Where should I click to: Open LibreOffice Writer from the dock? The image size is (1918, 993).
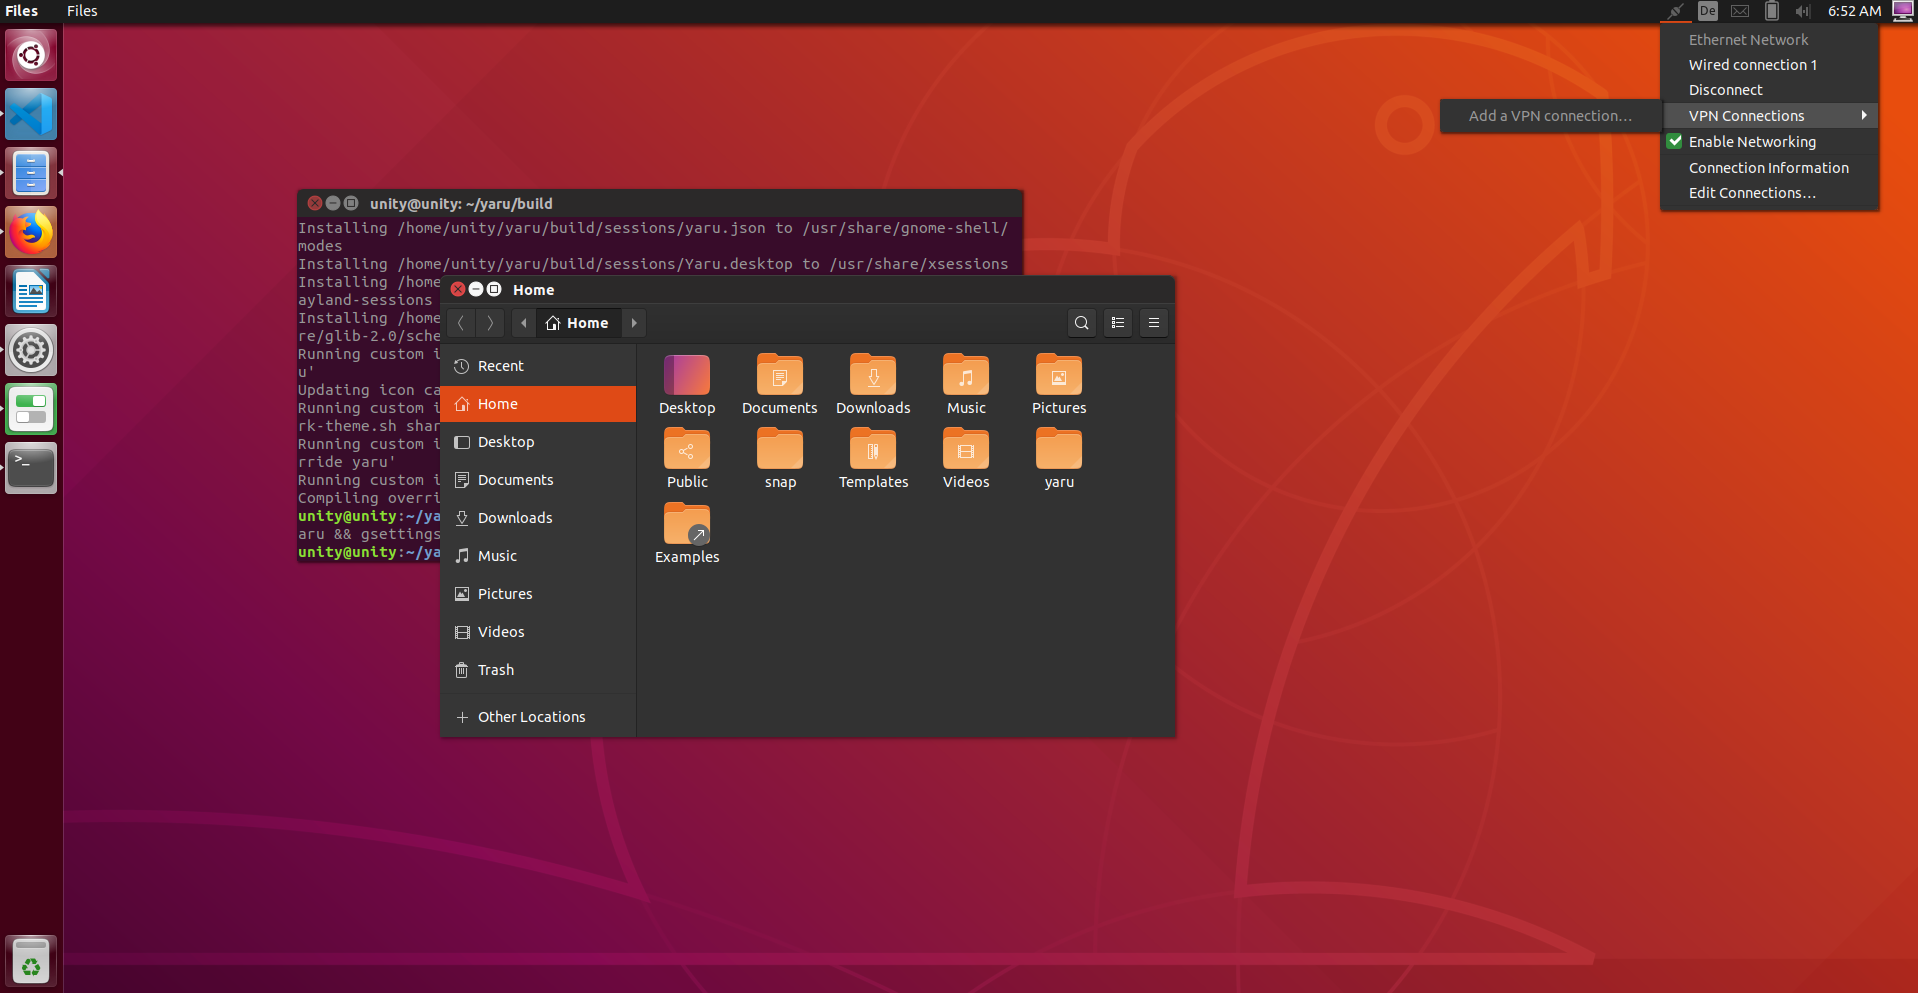[x=31, y=291]
